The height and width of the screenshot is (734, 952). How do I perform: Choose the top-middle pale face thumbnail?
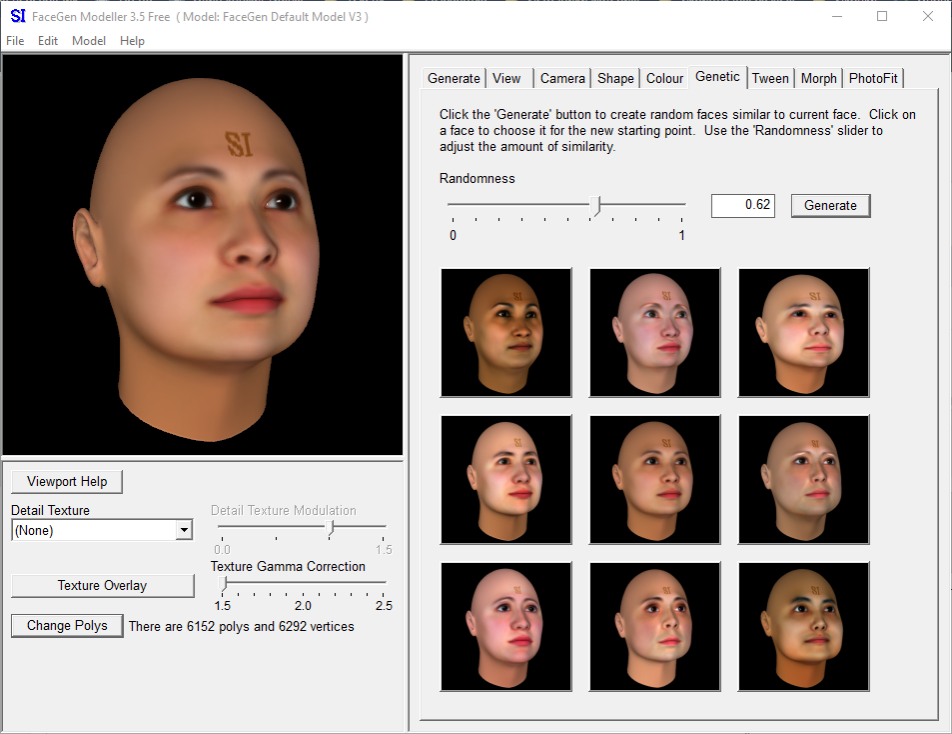pyautogui.click(x=655, y=333)
